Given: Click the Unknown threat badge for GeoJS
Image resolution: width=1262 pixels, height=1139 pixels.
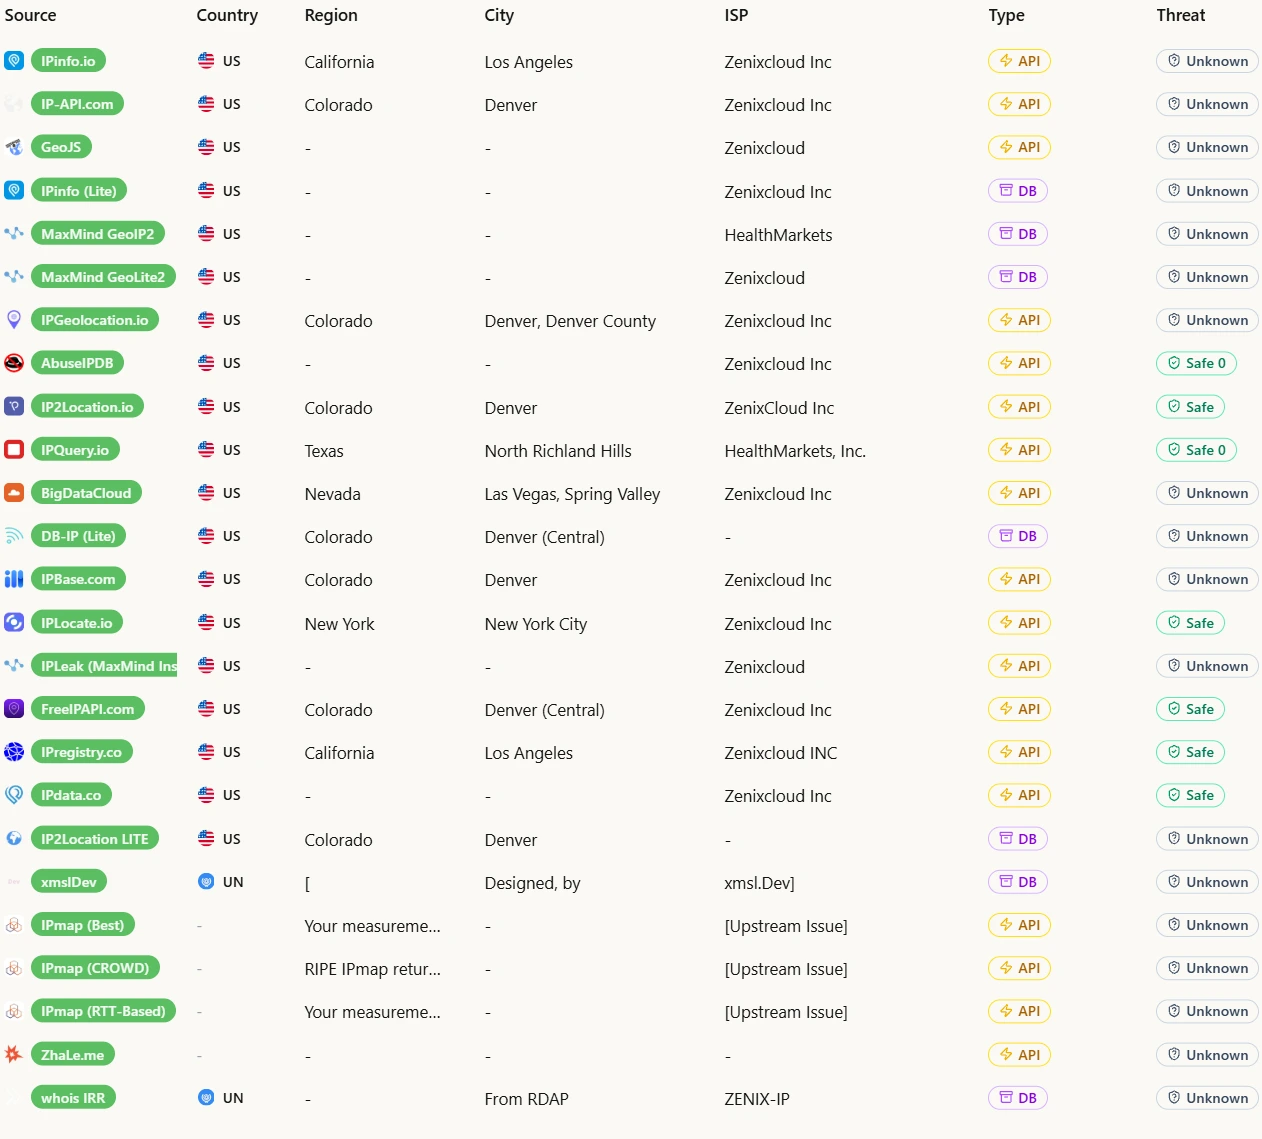Looking at the screenshot, I should pyautogui.click(x=1207, y=147).
